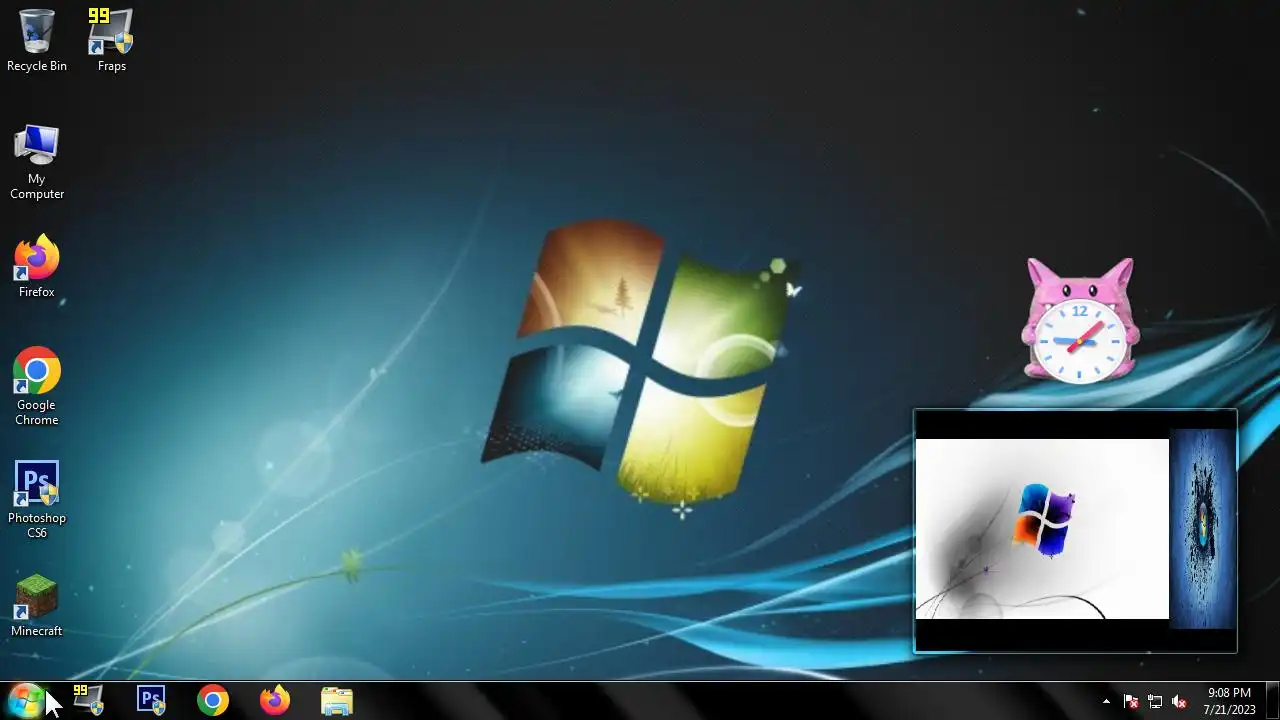The height and width of the screenshot is (720, 1280).
Task: Click the blue splash picture in slideshow gadget
Action: coord(1202,529)
